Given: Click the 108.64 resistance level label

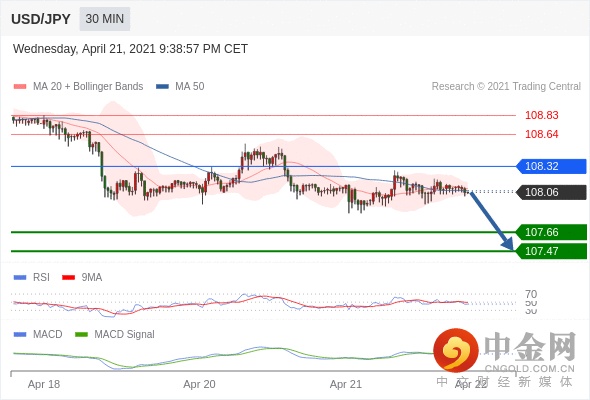Looking at the screenshot, I should 541,134.
